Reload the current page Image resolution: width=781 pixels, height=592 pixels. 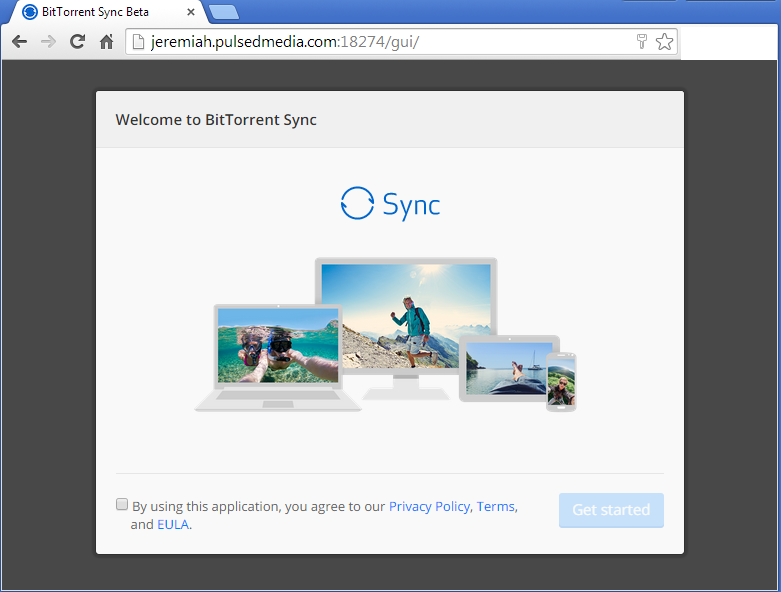(77, 42)
